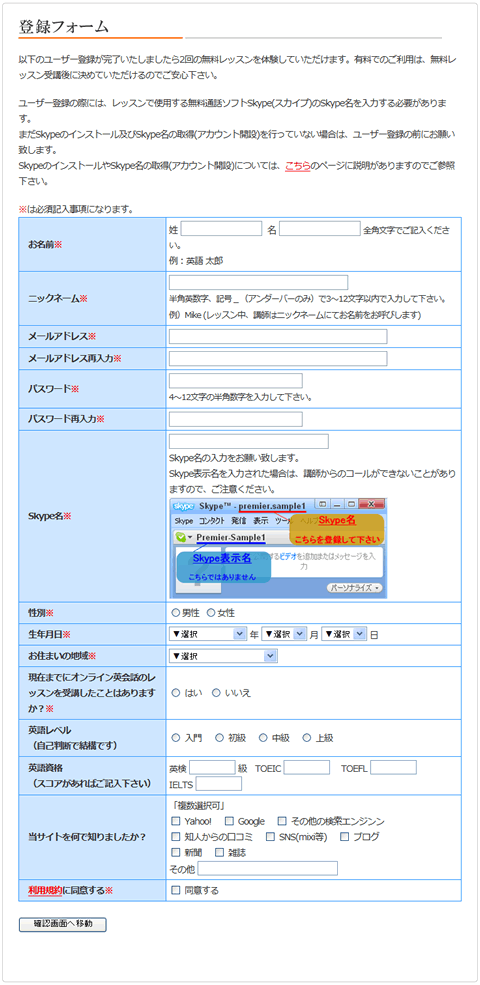
Task: Click the パスワード再入力 input field
Action: click(x=236, y=419)
